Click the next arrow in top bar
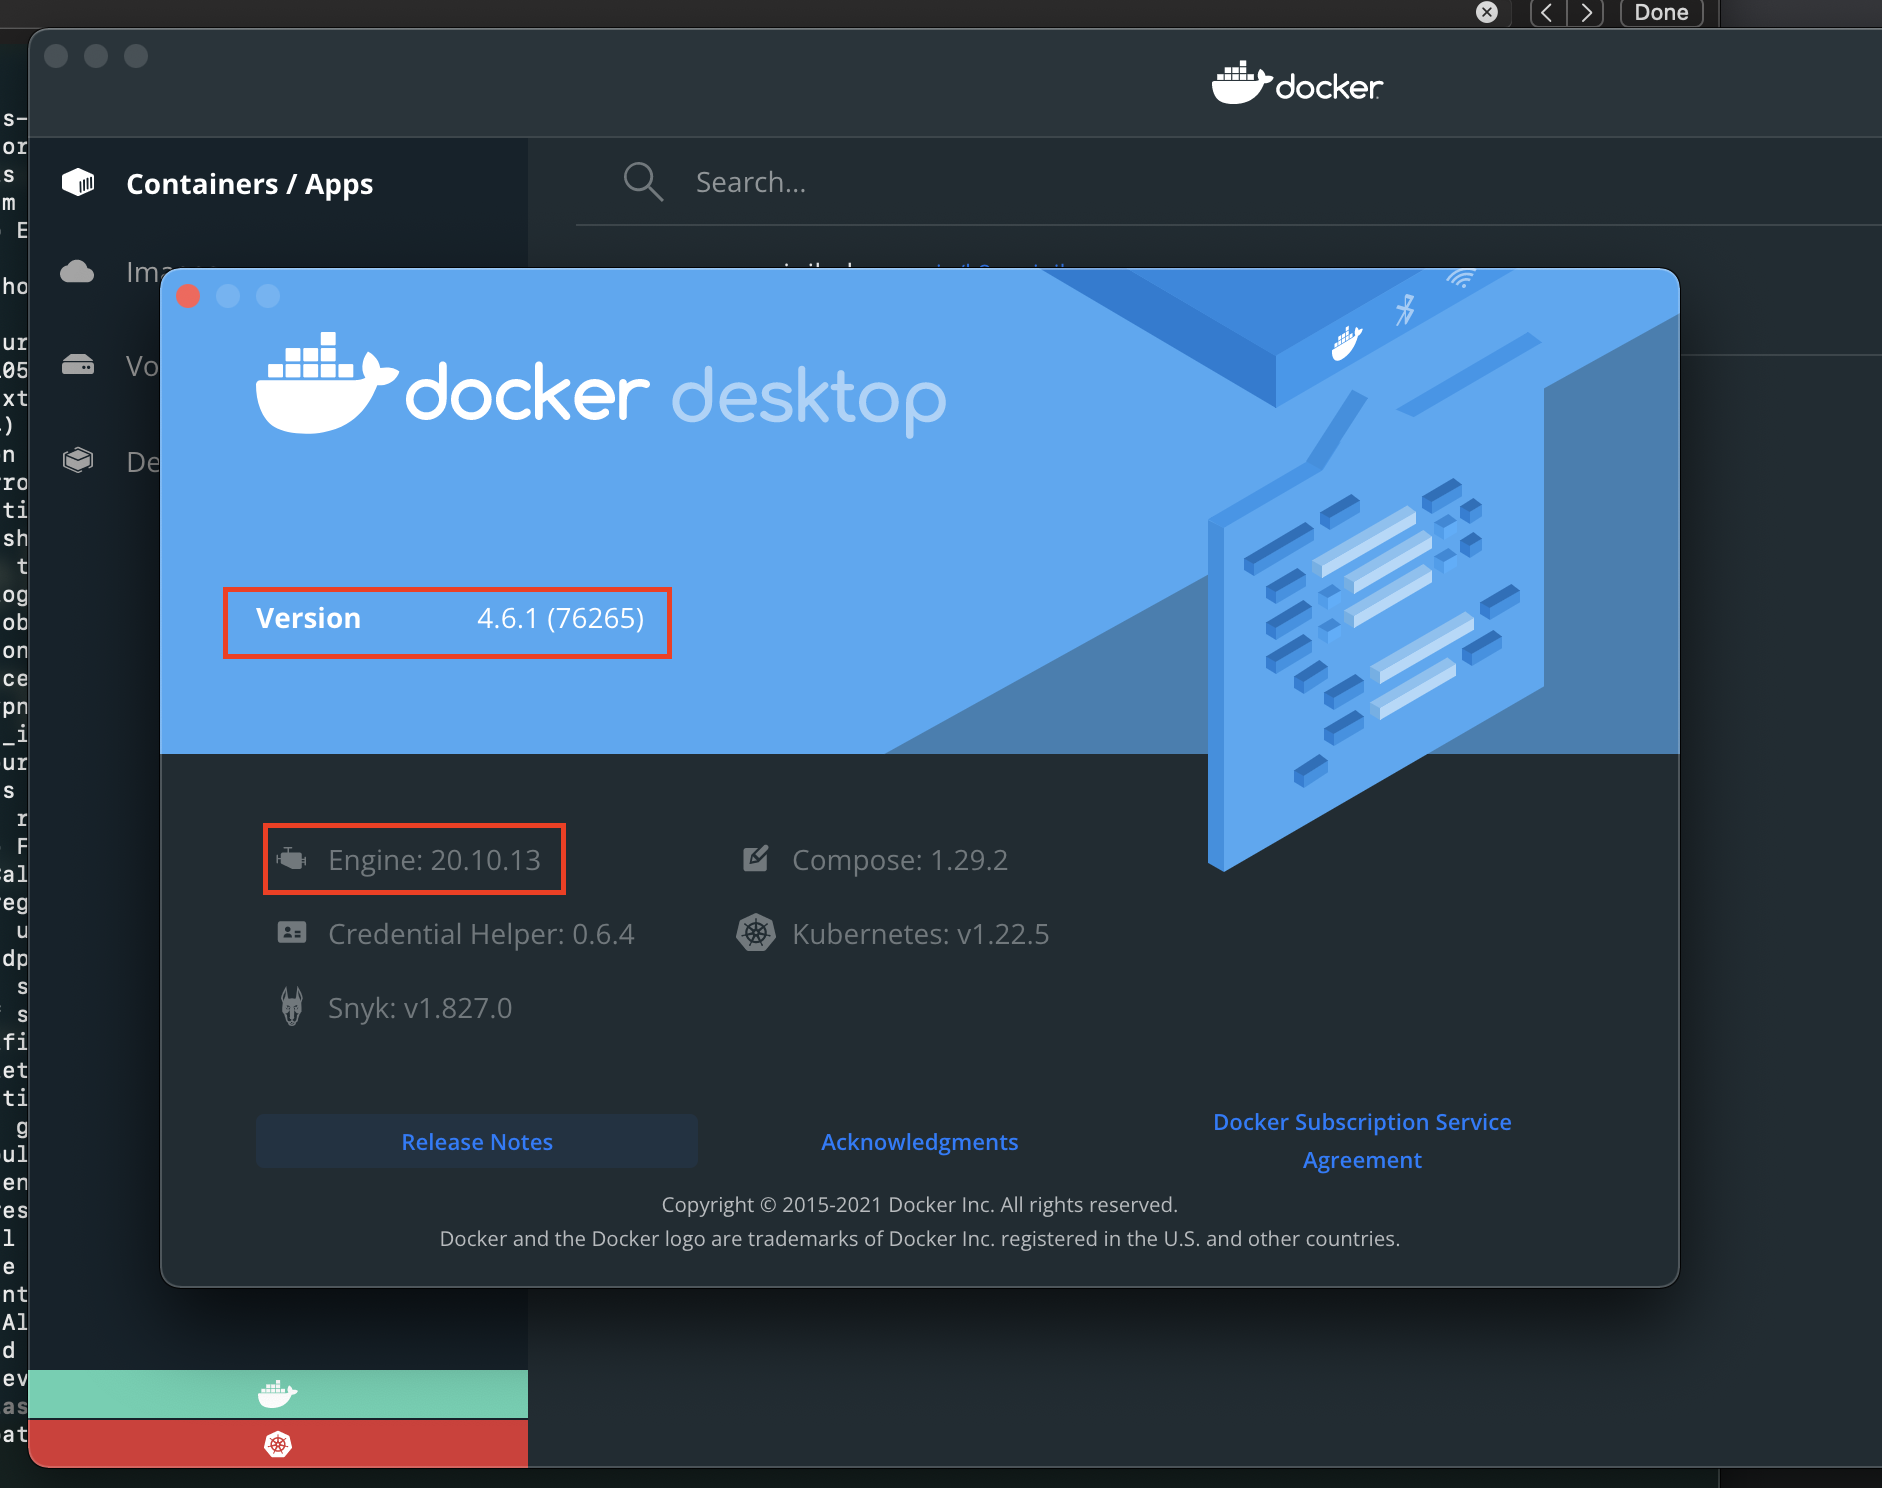 (x=1586, y=13)
